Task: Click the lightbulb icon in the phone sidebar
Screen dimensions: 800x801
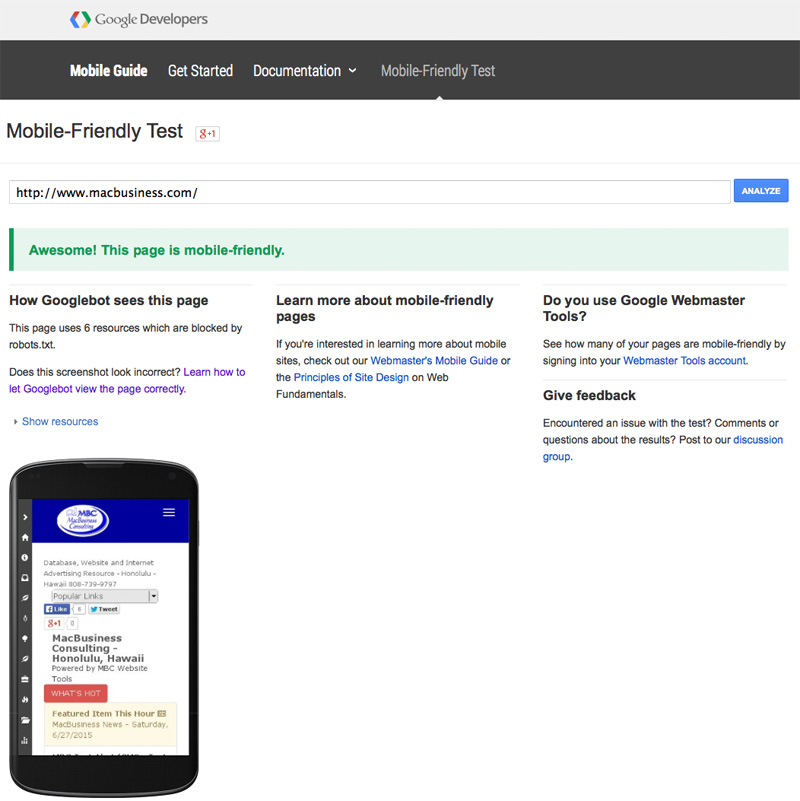Action: (25, 639)
